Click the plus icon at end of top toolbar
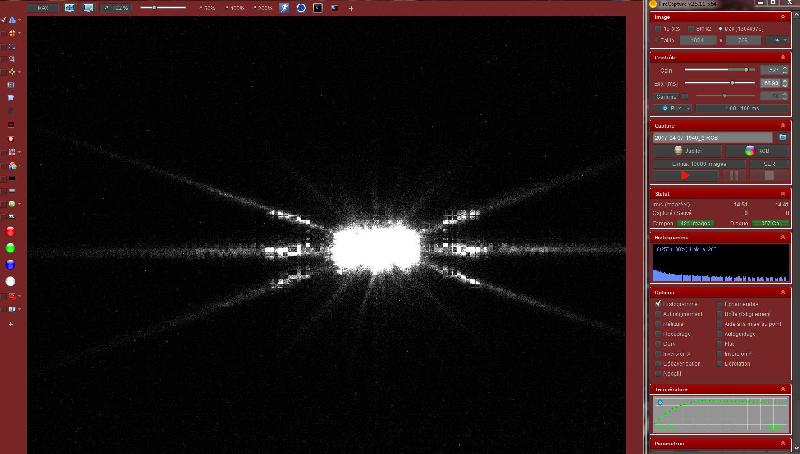 (x=351, y=8)
